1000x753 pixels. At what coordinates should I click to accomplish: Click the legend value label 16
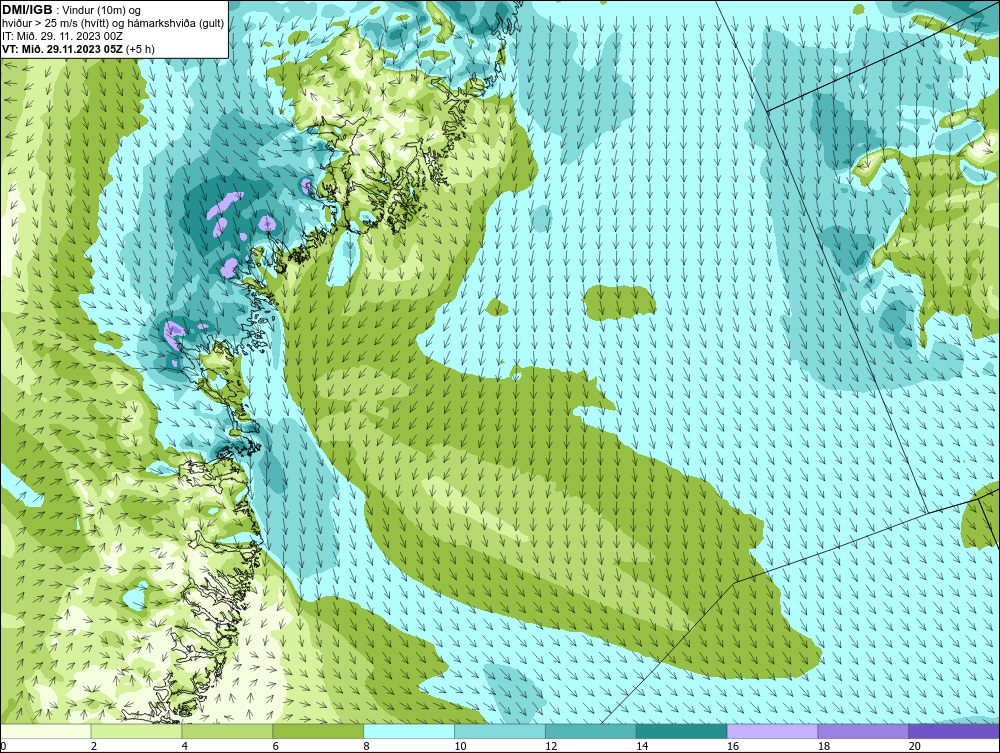coord(733,746)
